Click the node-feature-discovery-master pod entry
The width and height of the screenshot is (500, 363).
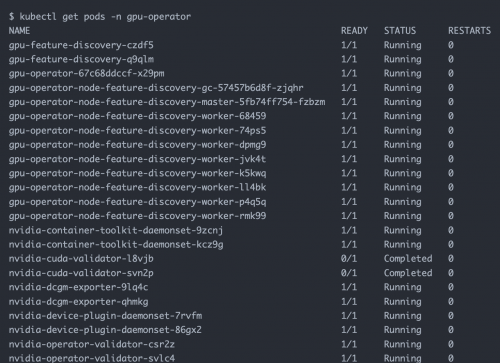[167, 102]
